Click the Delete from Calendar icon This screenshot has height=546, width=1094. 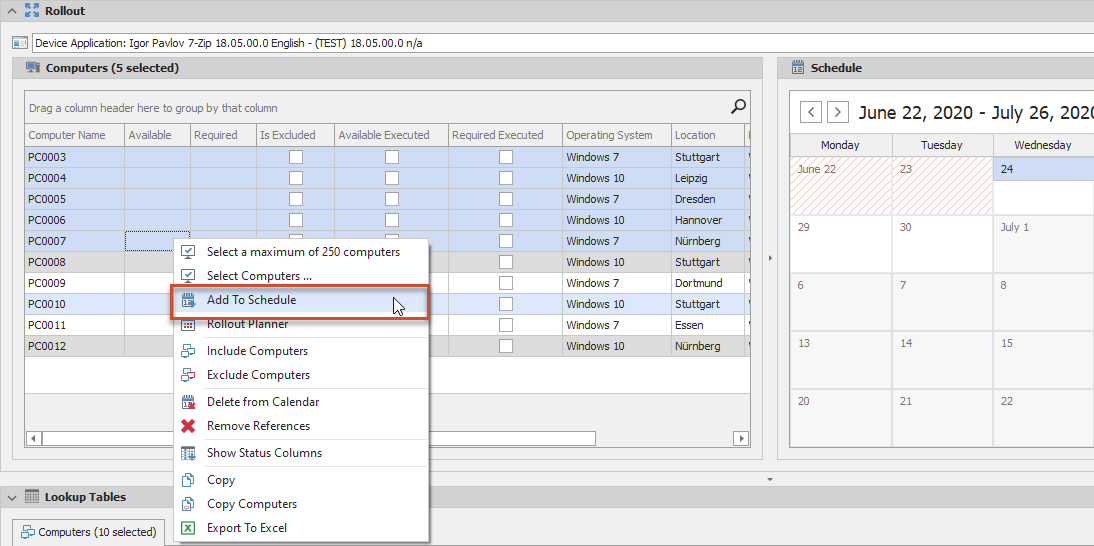[x=188, y=402]
